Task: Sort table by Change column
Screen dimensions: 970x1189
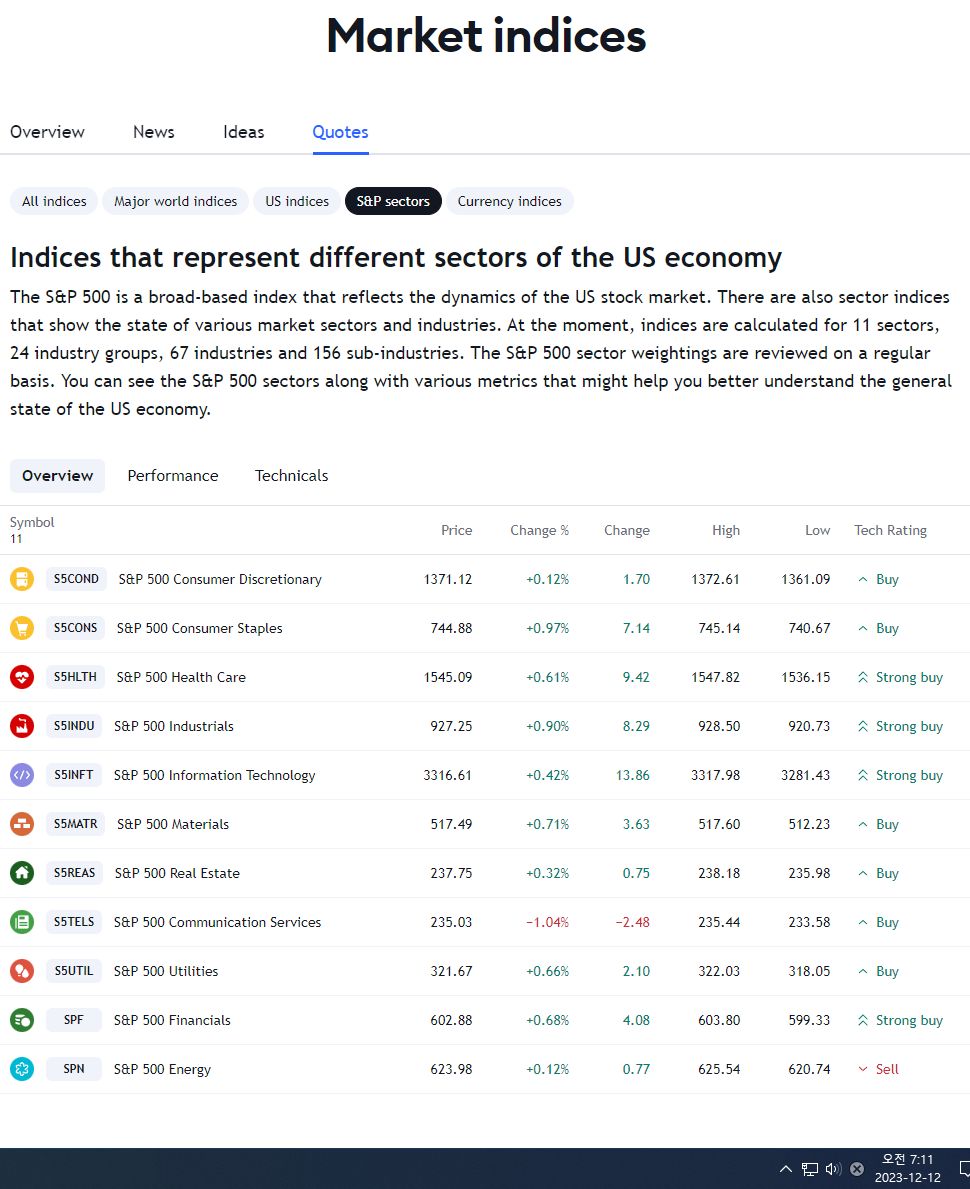Action: (626, 530)
